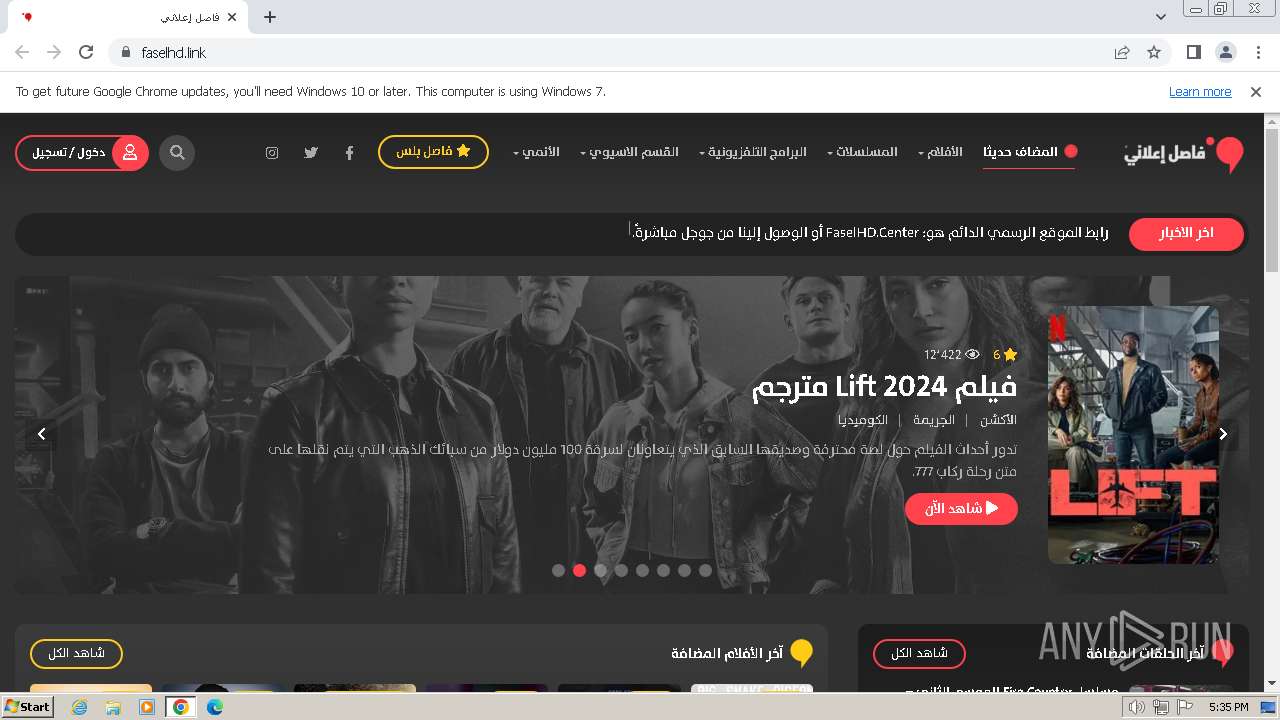Select the first carousel dot indicator
This screenshot has width=1280, height=720.
[558, 570]
